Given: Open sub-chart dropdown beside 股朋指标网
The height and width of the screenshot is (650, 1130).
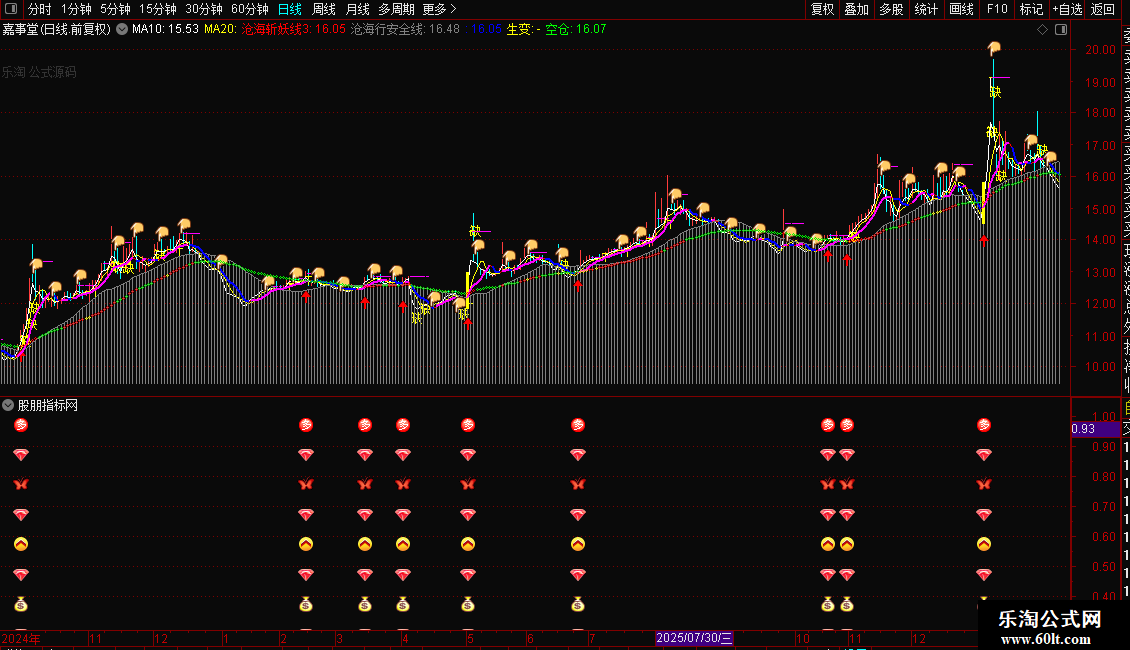Looking at the screenshot, I should click(8, 405).
